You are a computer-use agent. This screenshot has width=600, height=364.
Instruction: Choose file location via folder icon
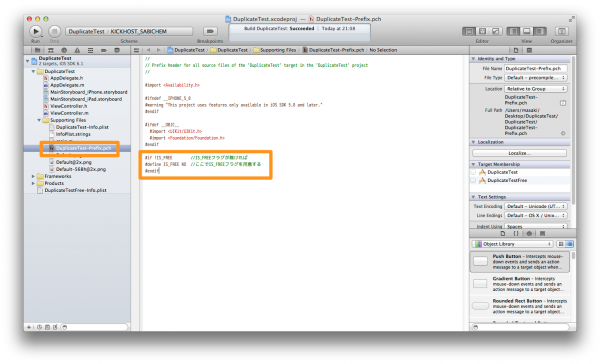pyautogui.click(x=563, y=103)
